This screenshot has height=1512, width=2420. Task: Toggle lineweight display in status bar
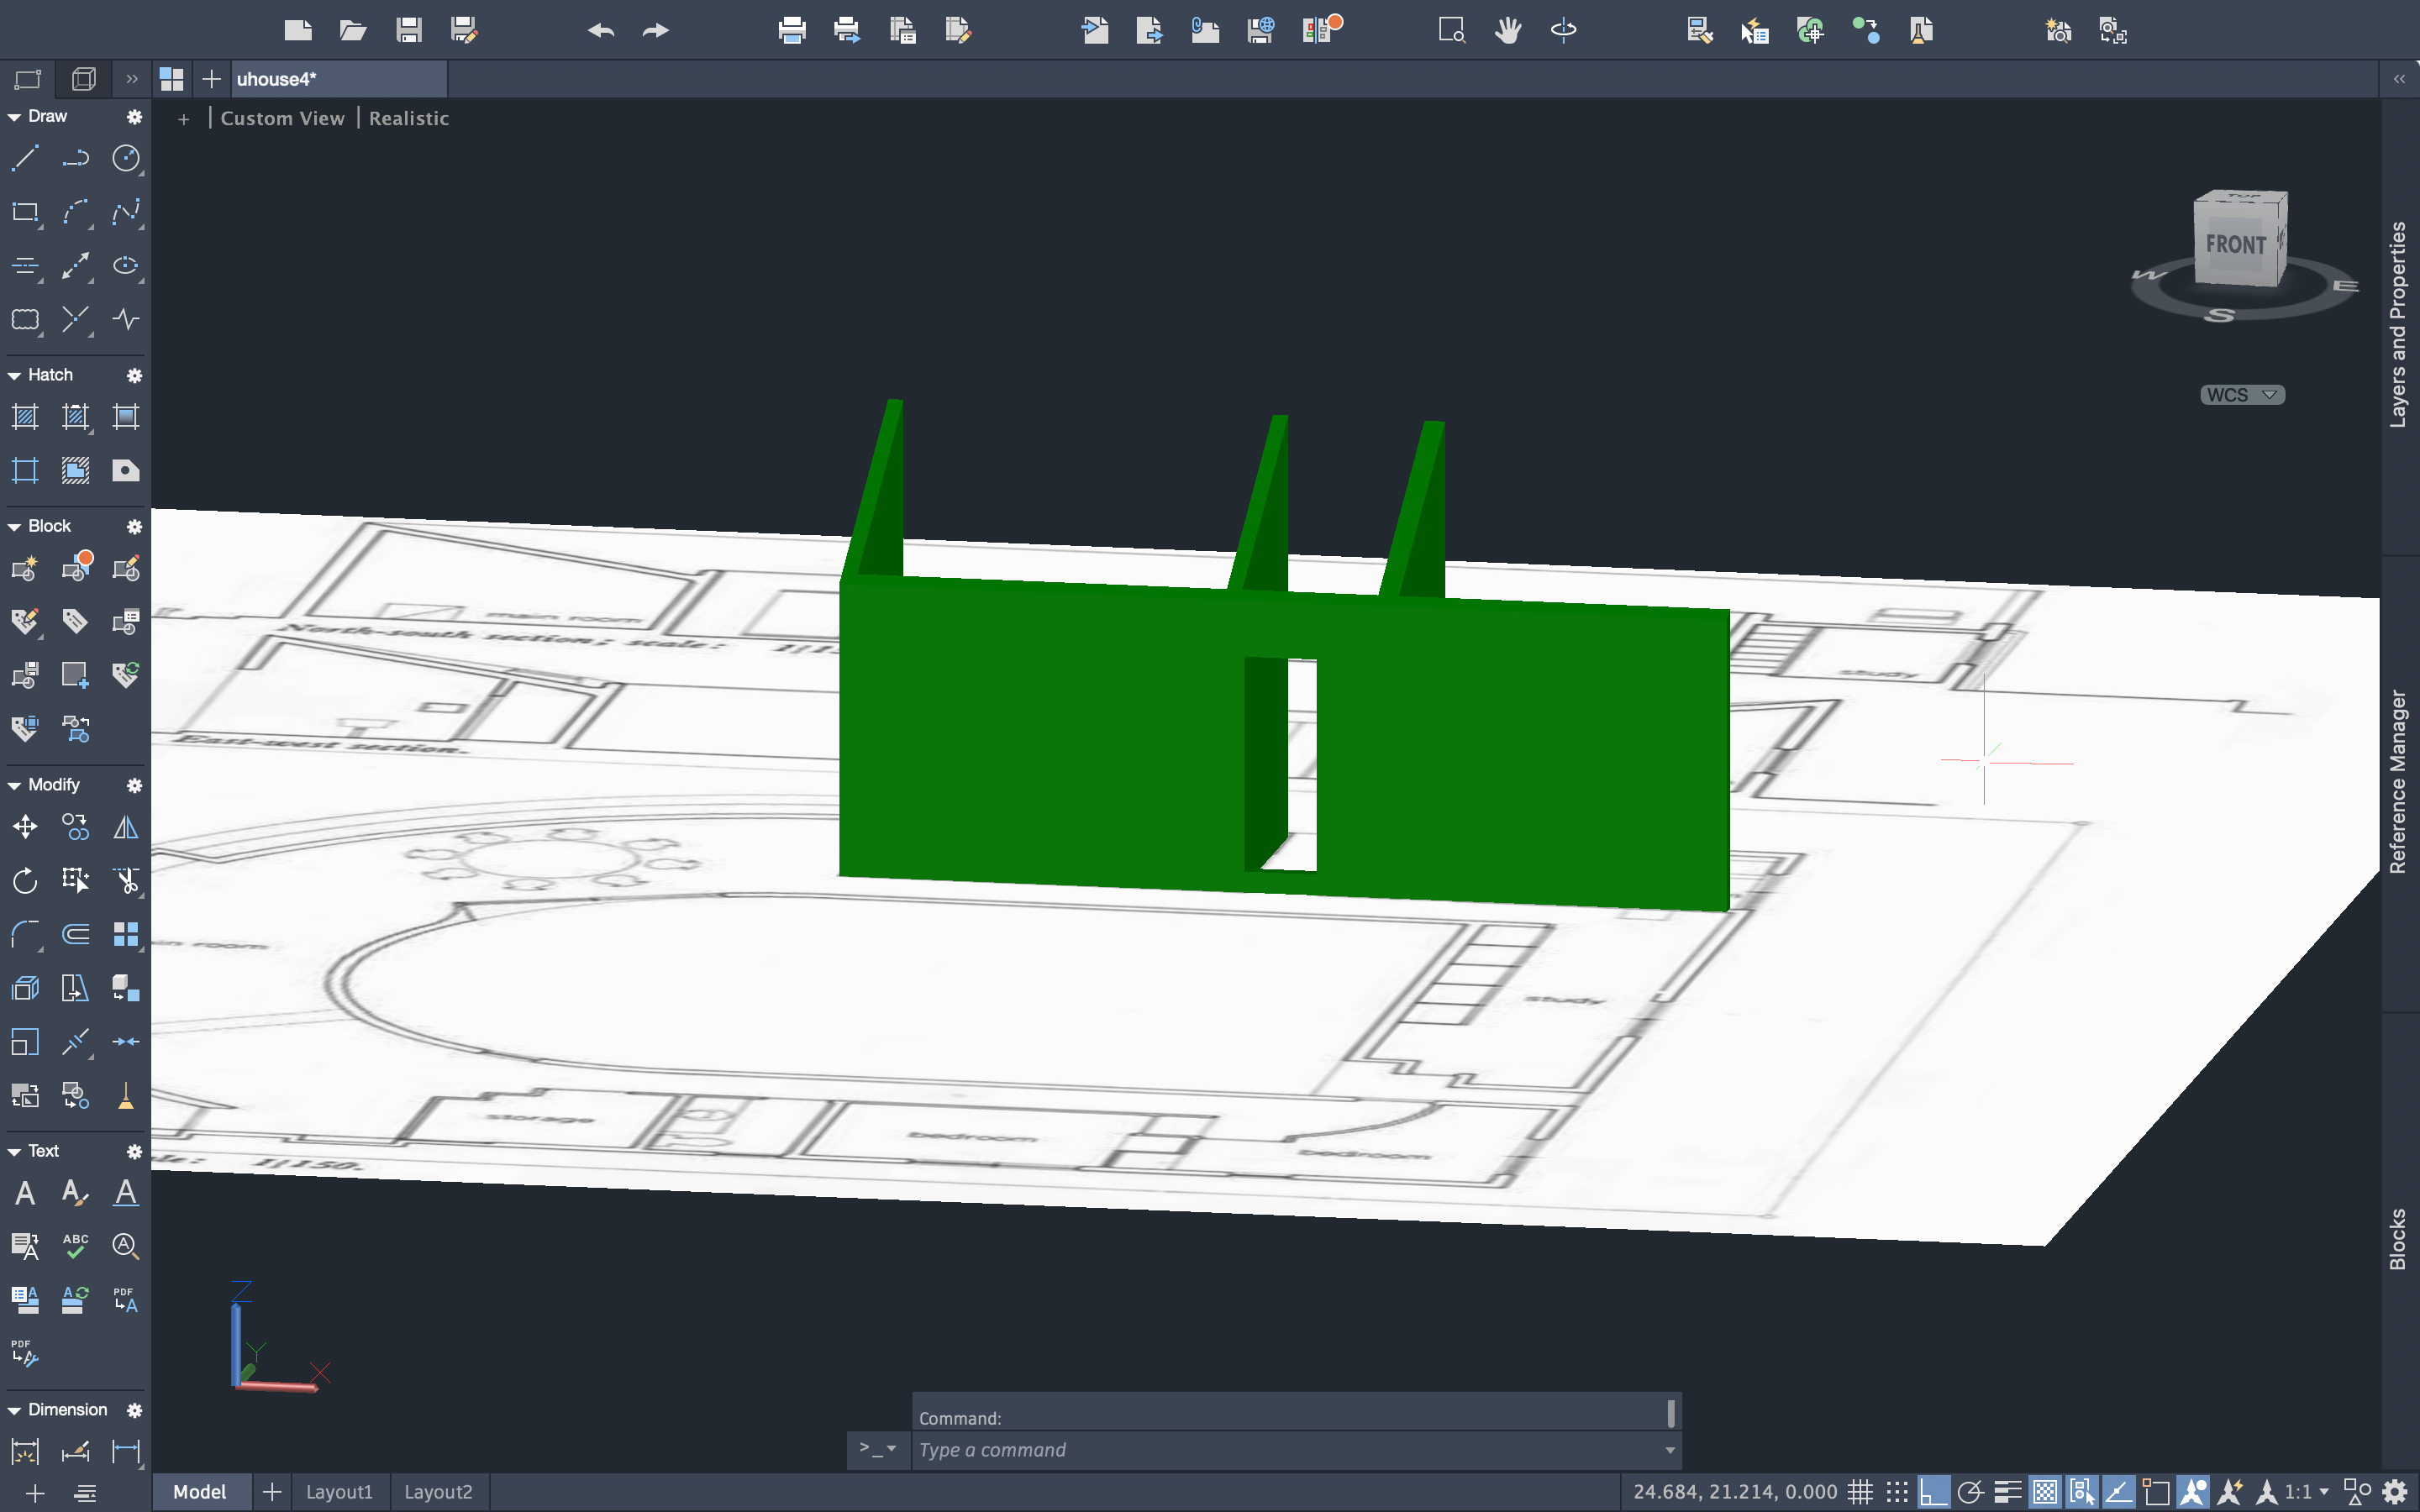coord(2008,1492)
